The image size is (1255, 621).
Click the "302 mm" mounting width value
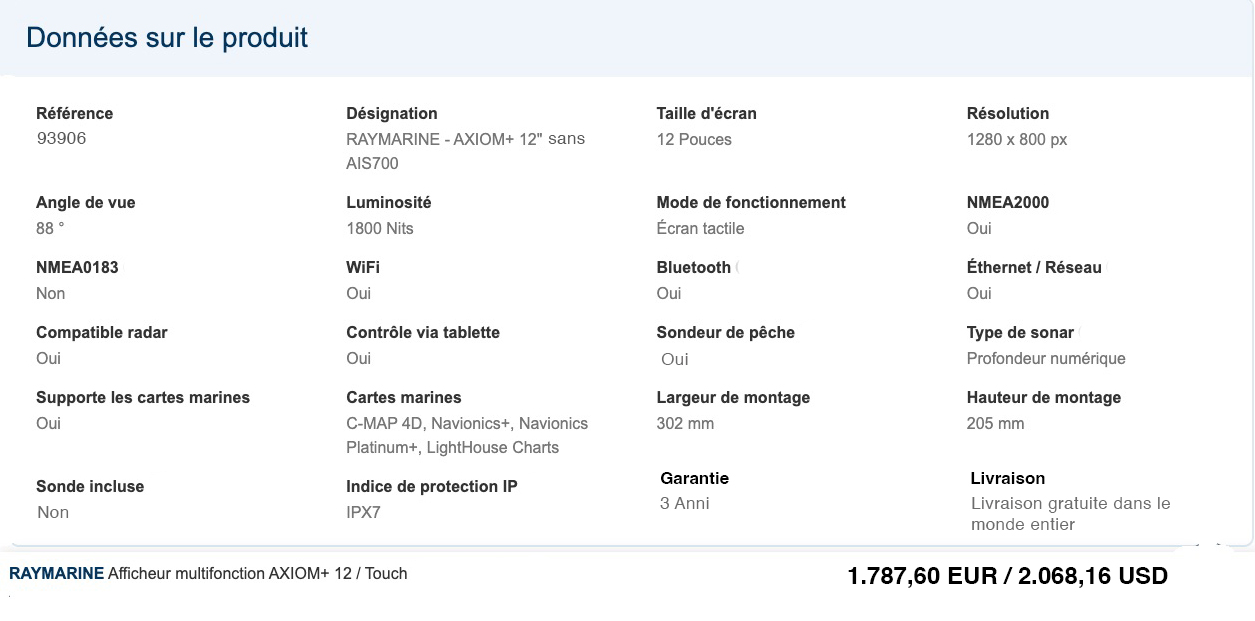685,424
